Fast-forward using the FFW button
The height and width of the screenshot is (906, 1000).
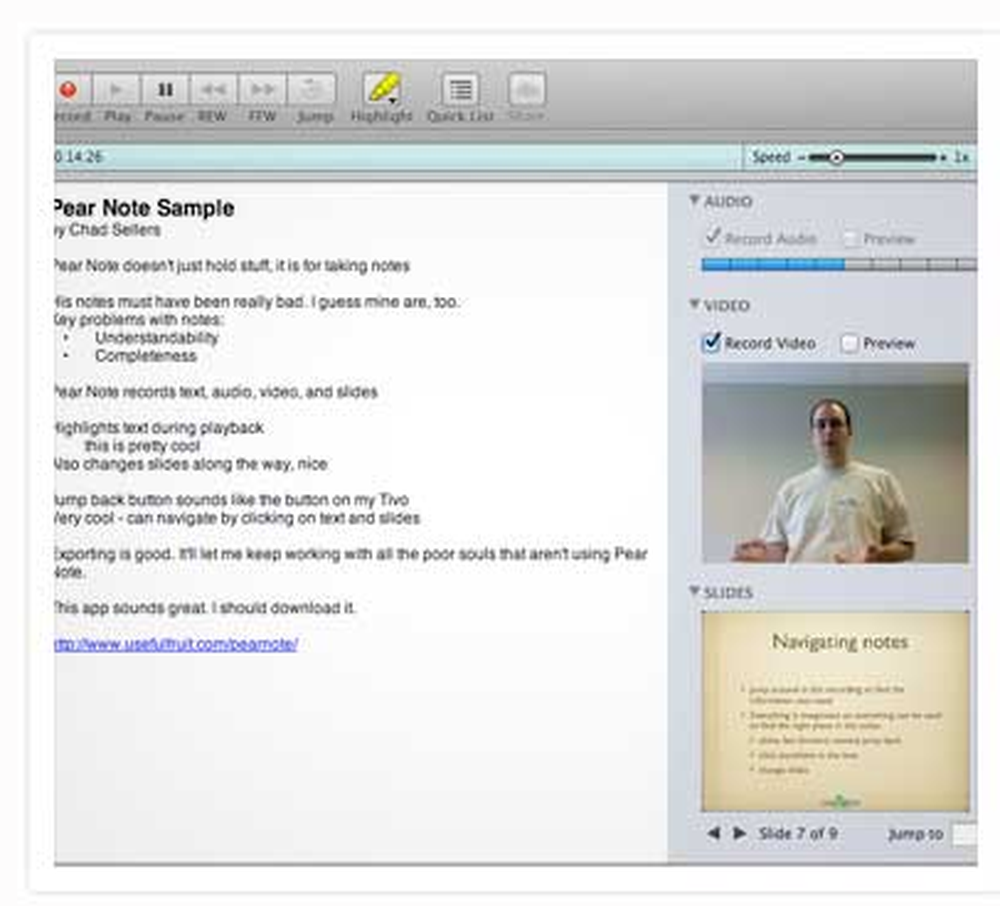pyautogui.click(x=262, y=89)
